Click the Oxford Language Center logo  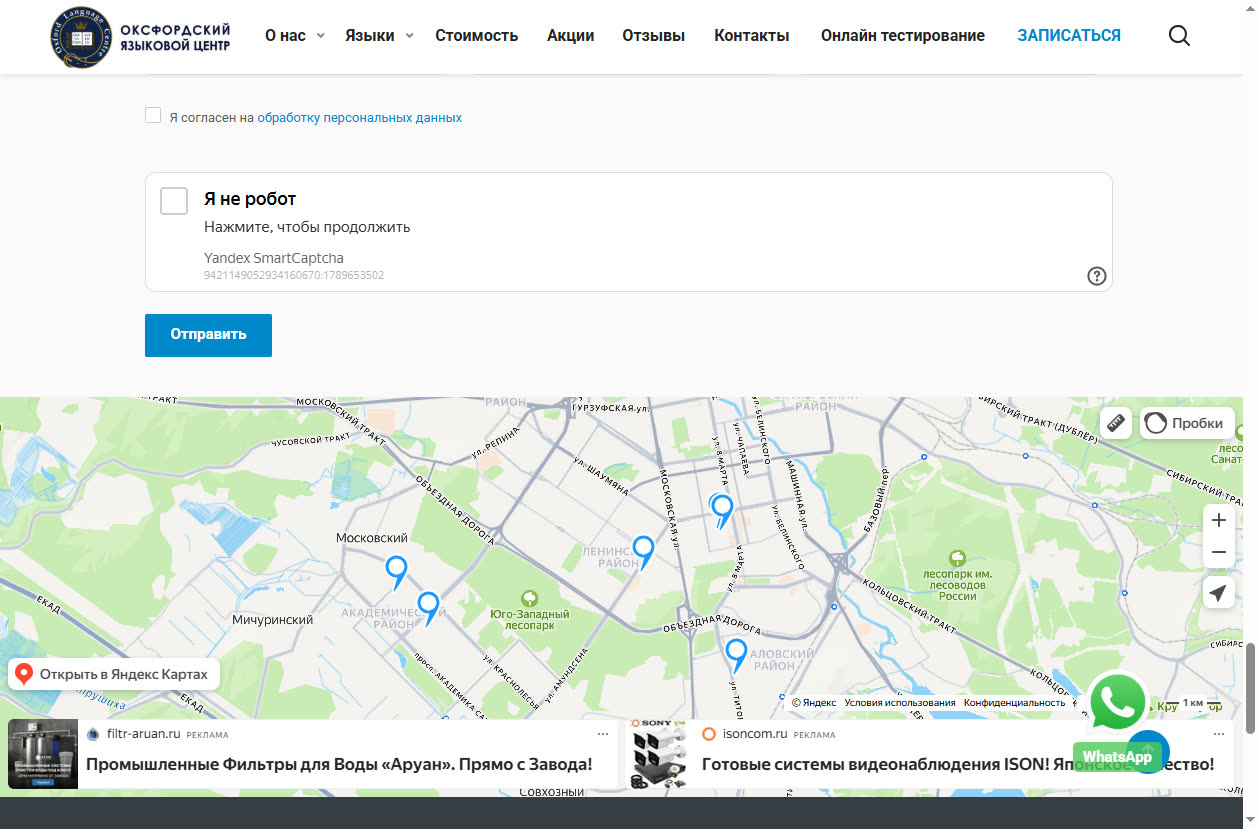coord(140,36)
